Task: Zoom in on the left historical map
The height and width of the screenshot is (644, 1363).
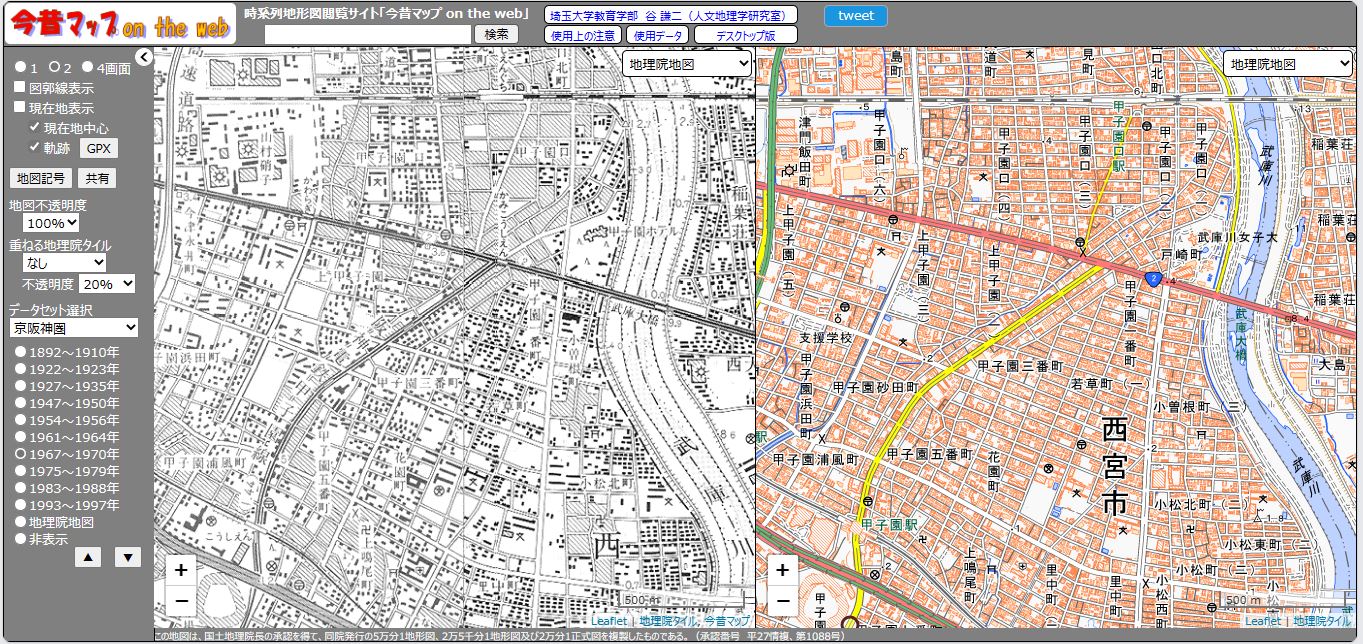Action: [181, 570]
